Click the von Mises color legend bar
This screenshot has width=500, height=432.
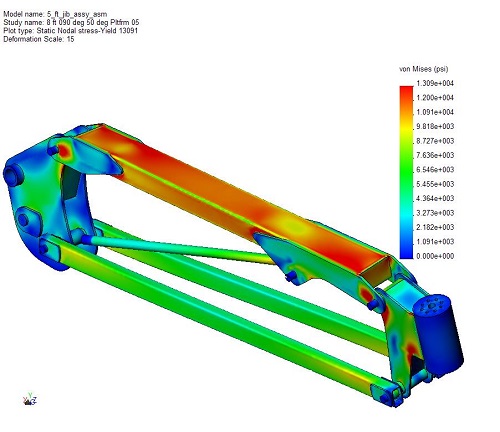pos(406,172)
